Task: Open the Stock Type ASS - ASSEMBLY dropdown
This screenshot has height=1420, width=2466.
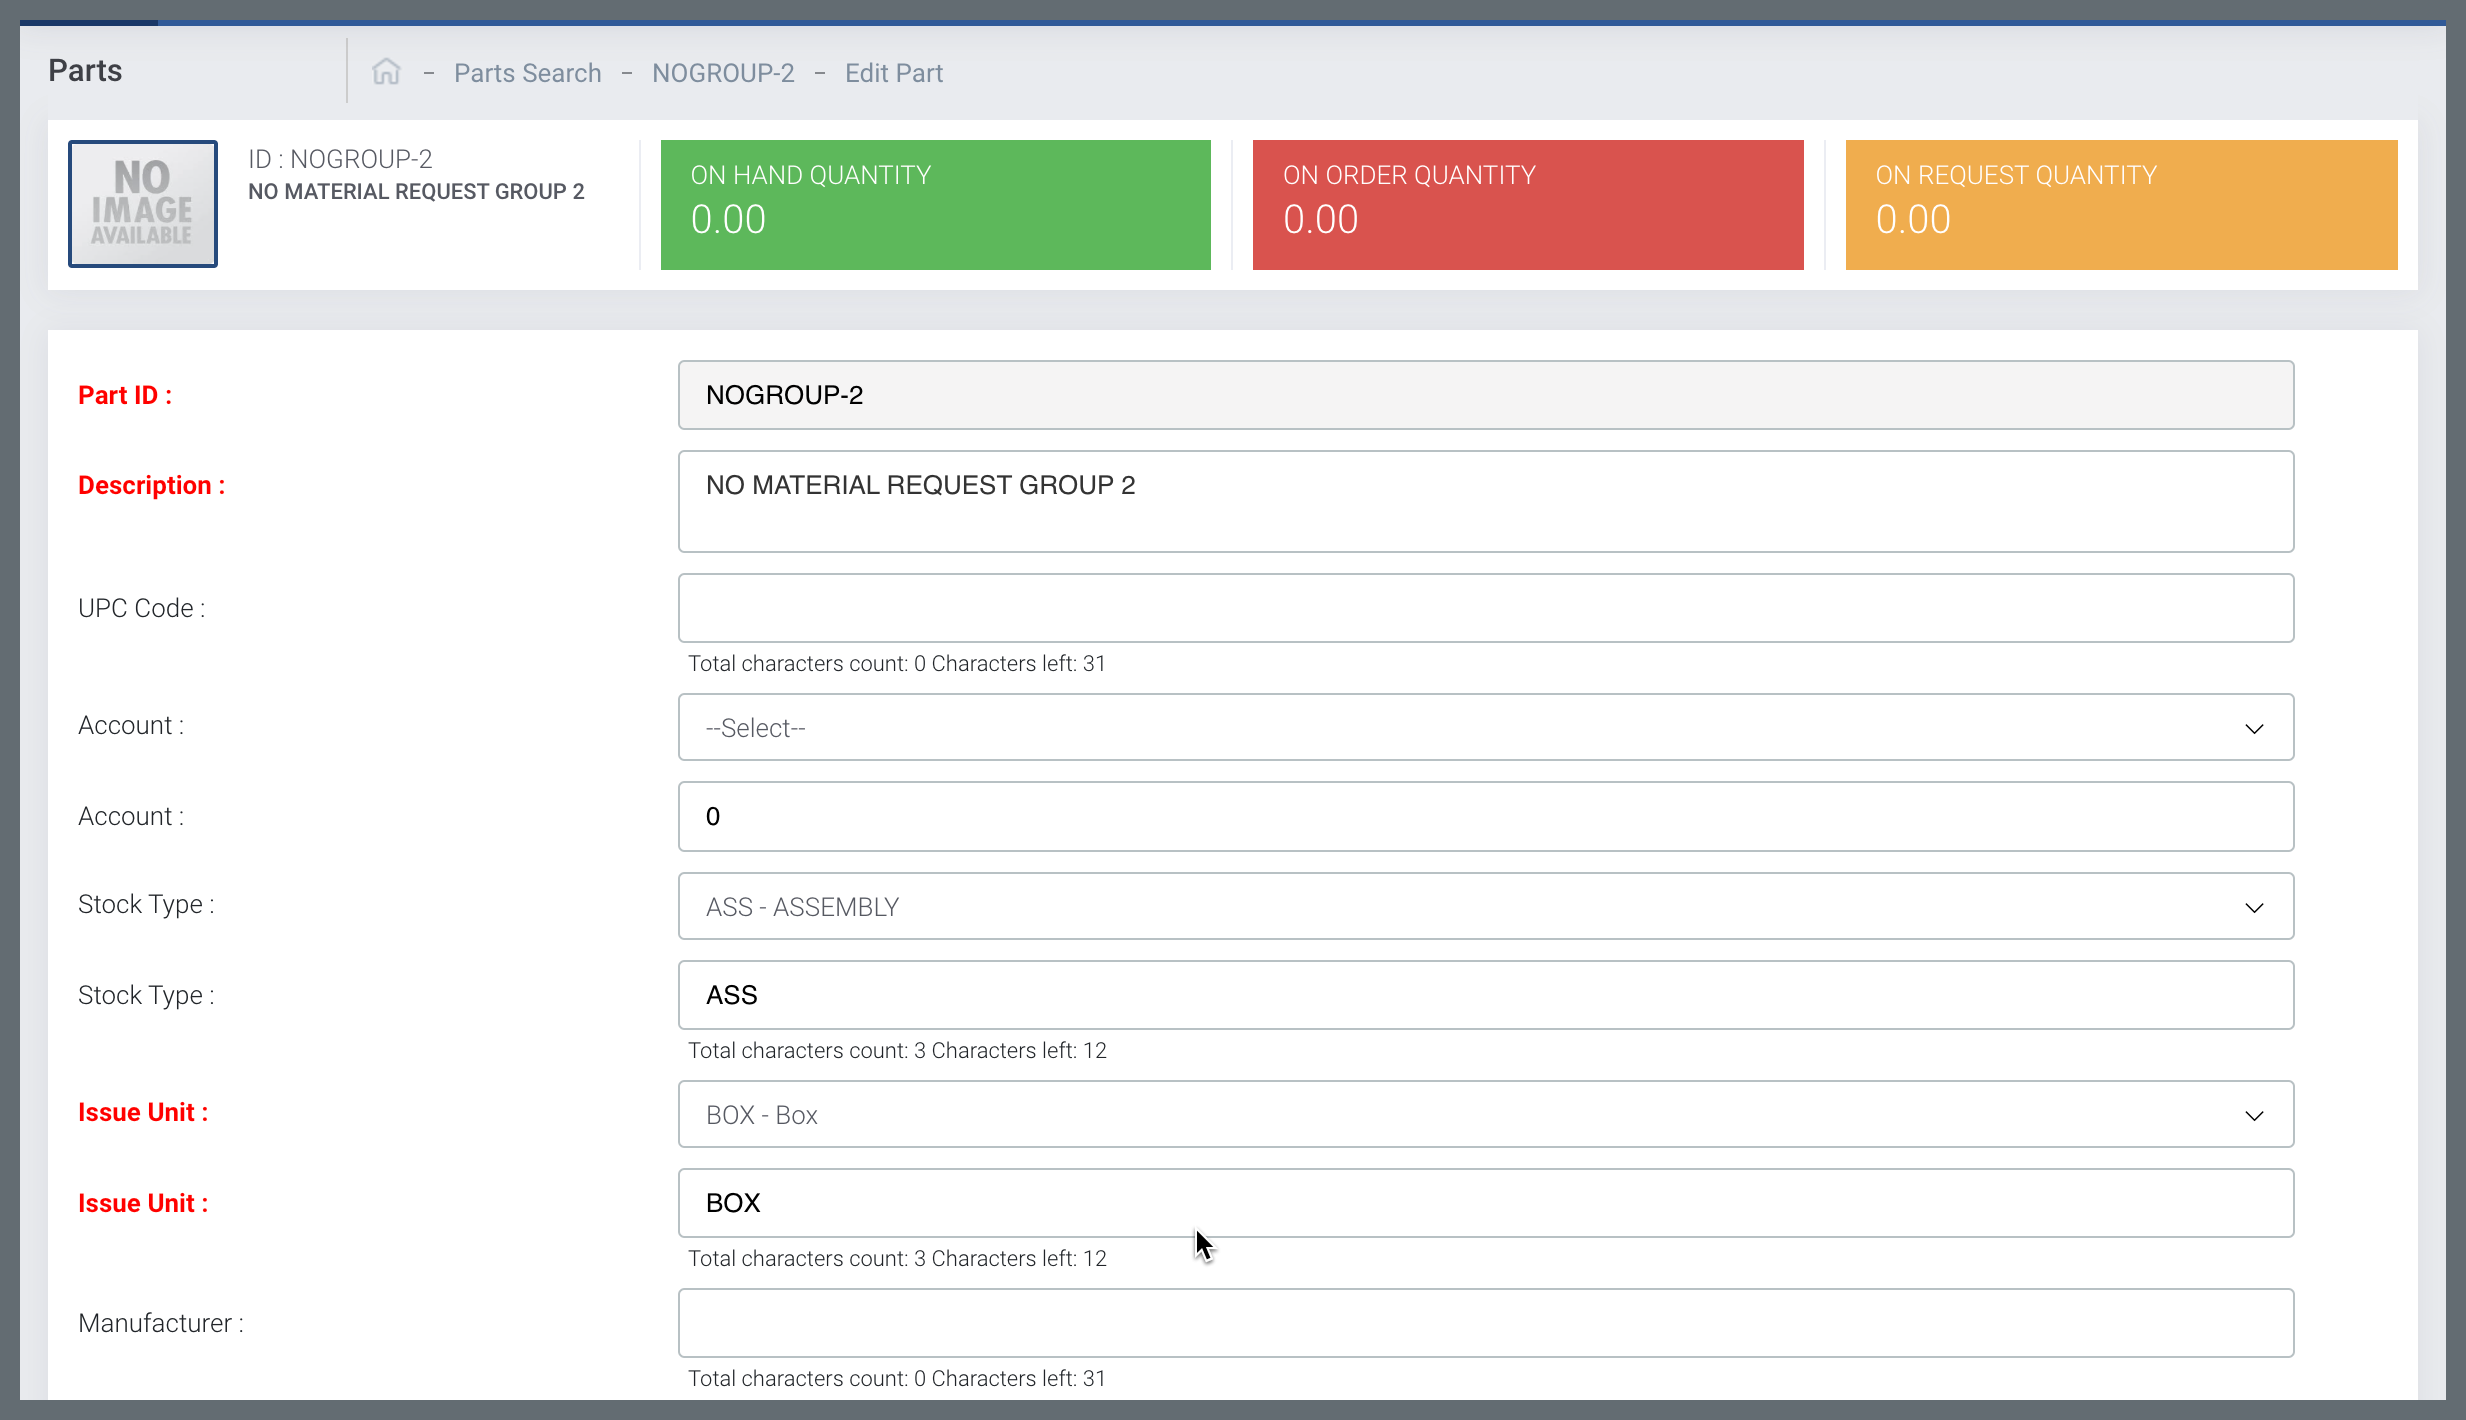Action: click(1485, 907)
